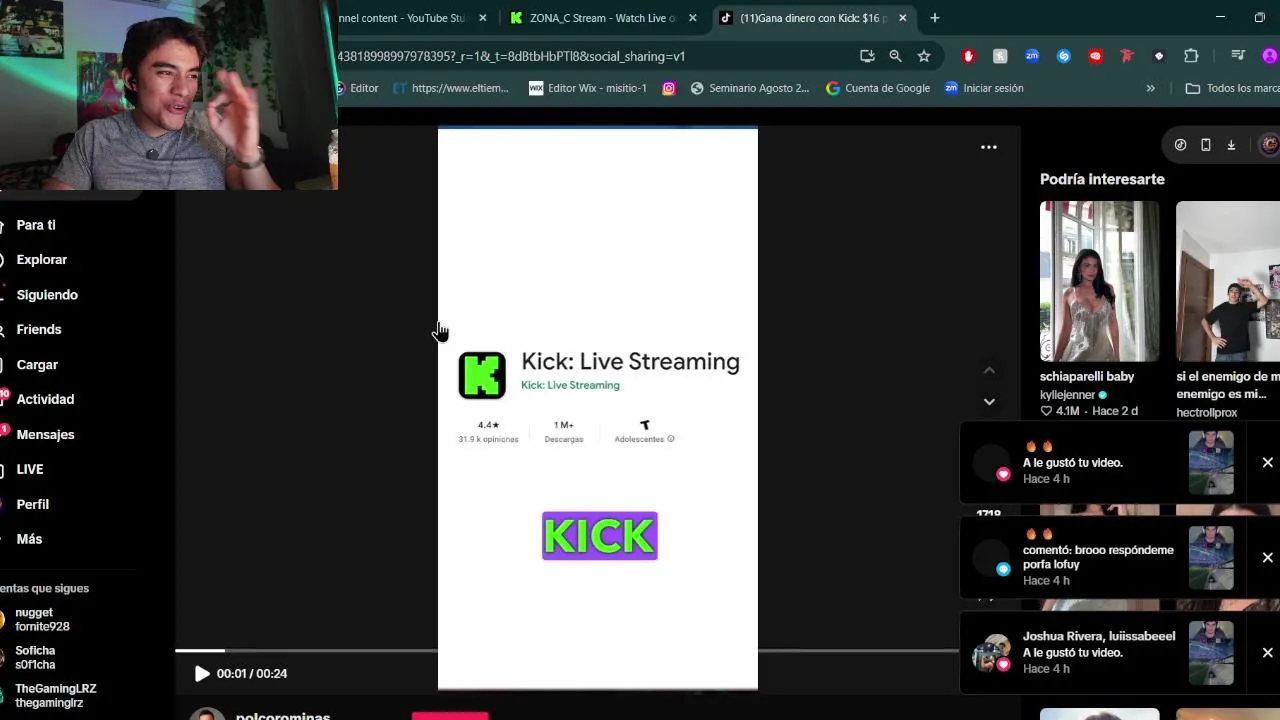Image resolution: width=1280 pixels, height=720 pixels.
Task: Click the TikTok download desktop app icon
Action: tap(1231, 145)
